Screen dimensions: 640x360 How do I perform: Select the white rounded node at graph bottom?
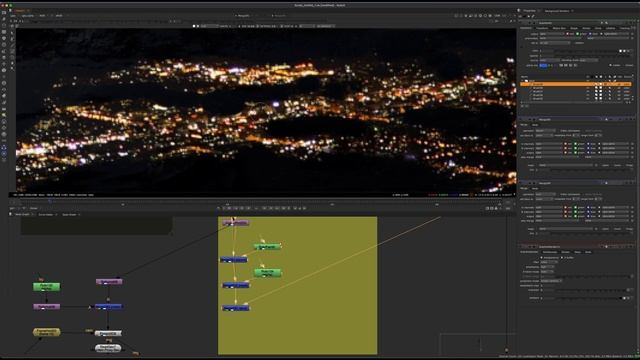pos(108,348)
